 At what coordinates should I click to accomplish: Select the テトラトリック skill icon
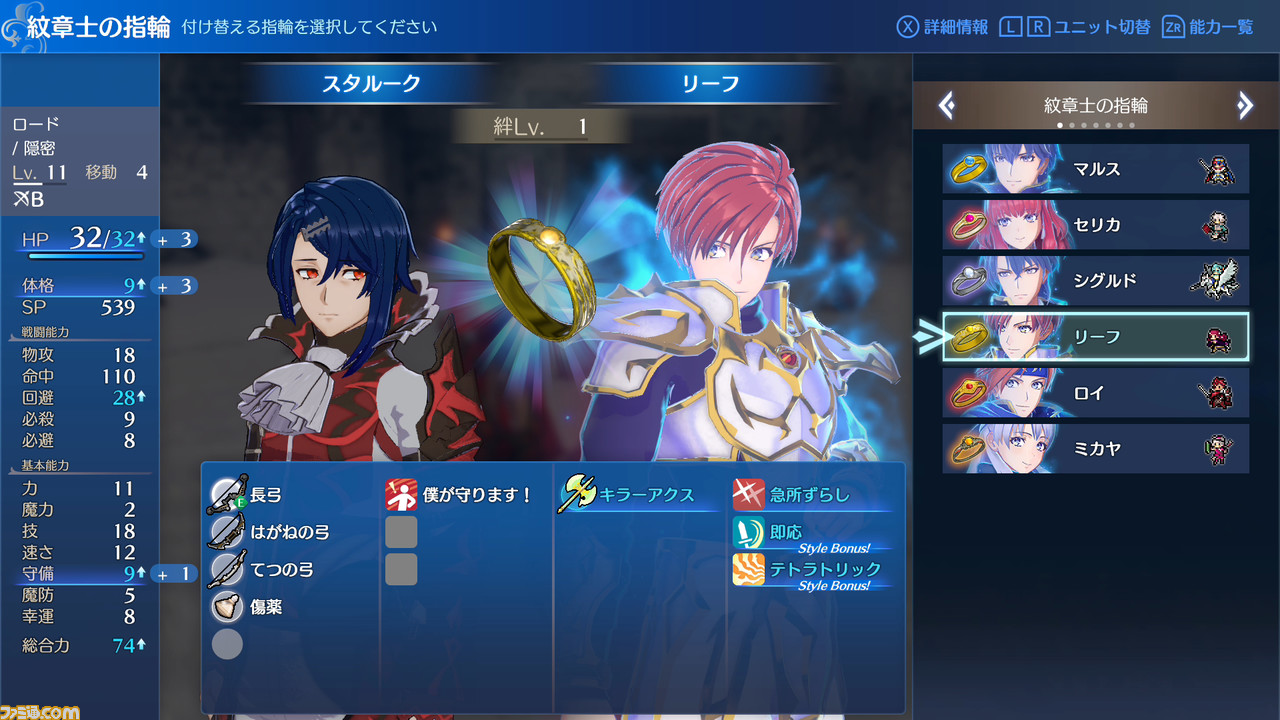pyautogui.click(x=748, y=570)
